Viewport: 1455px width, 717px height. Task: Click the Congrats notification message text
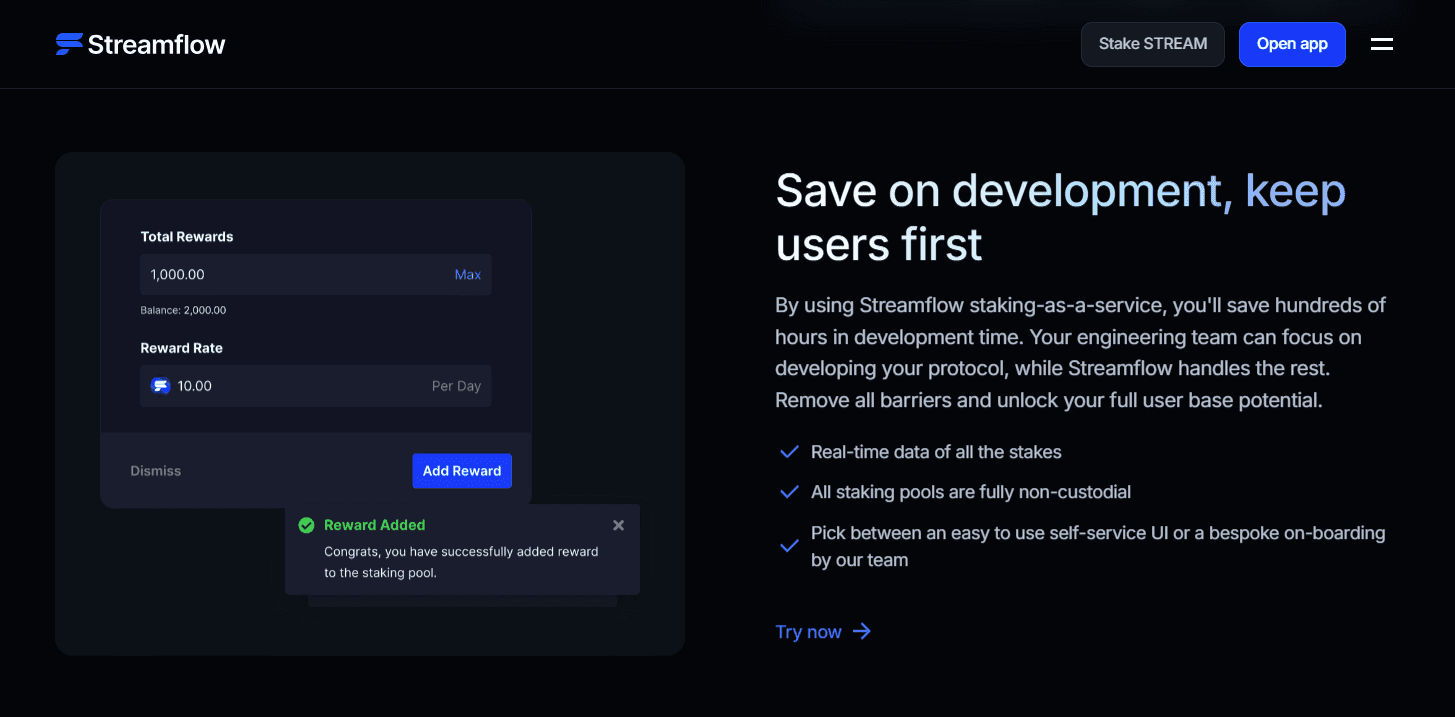click(461, 562)
